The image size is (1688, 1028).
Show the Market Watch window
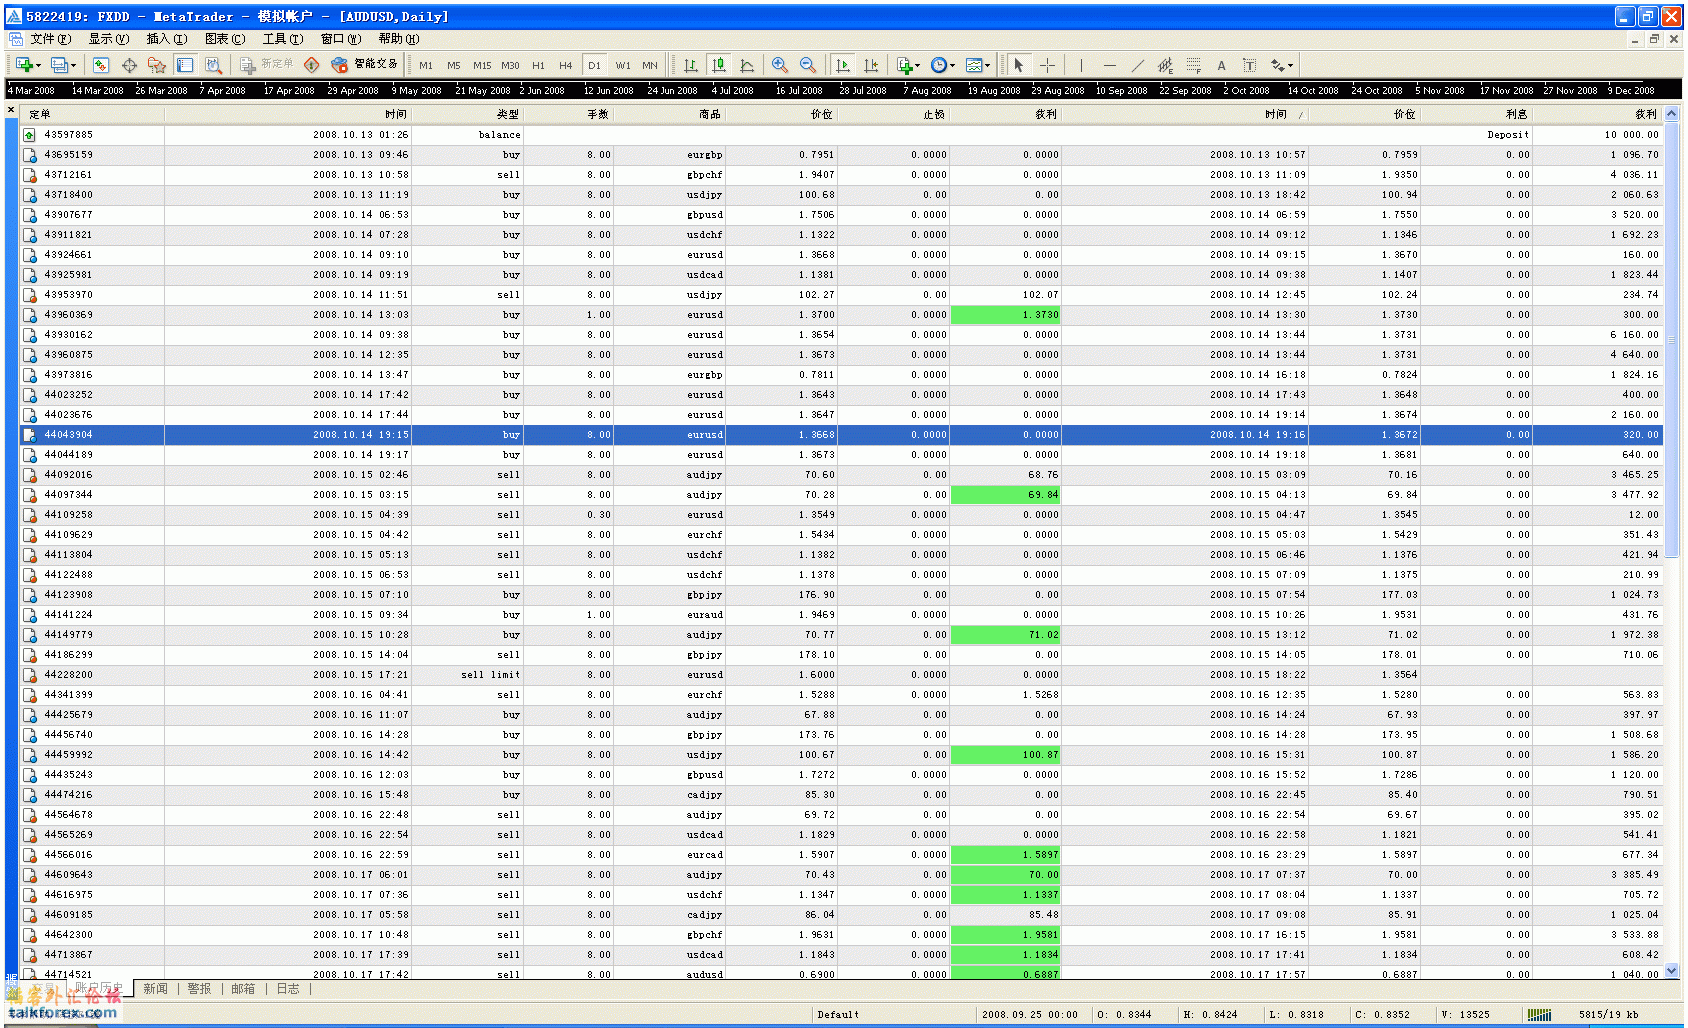pos(101,65)
